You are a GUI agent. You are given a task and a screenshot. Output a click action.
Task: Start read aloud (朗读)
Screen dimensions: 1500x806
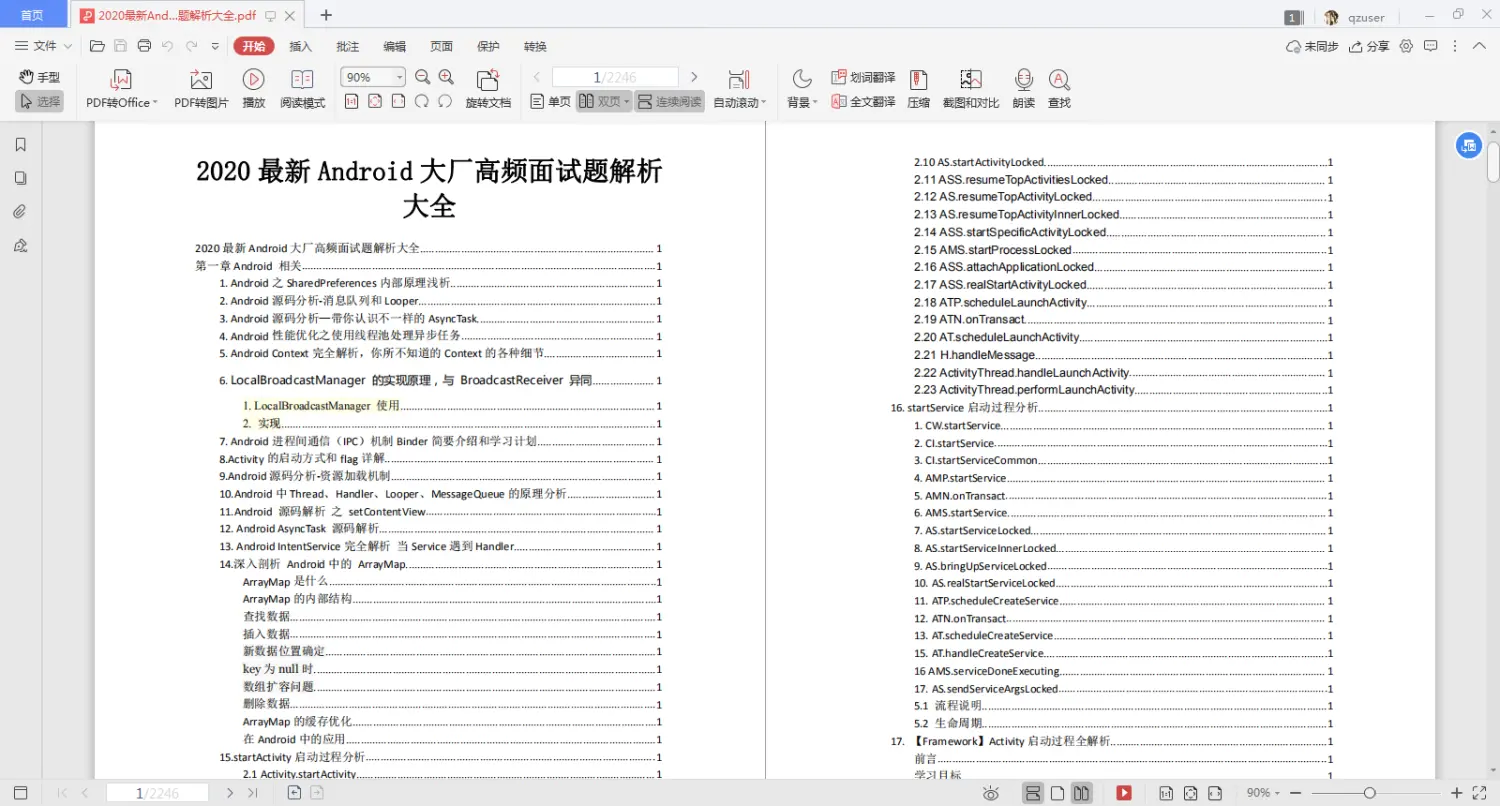pos(1023,89)
